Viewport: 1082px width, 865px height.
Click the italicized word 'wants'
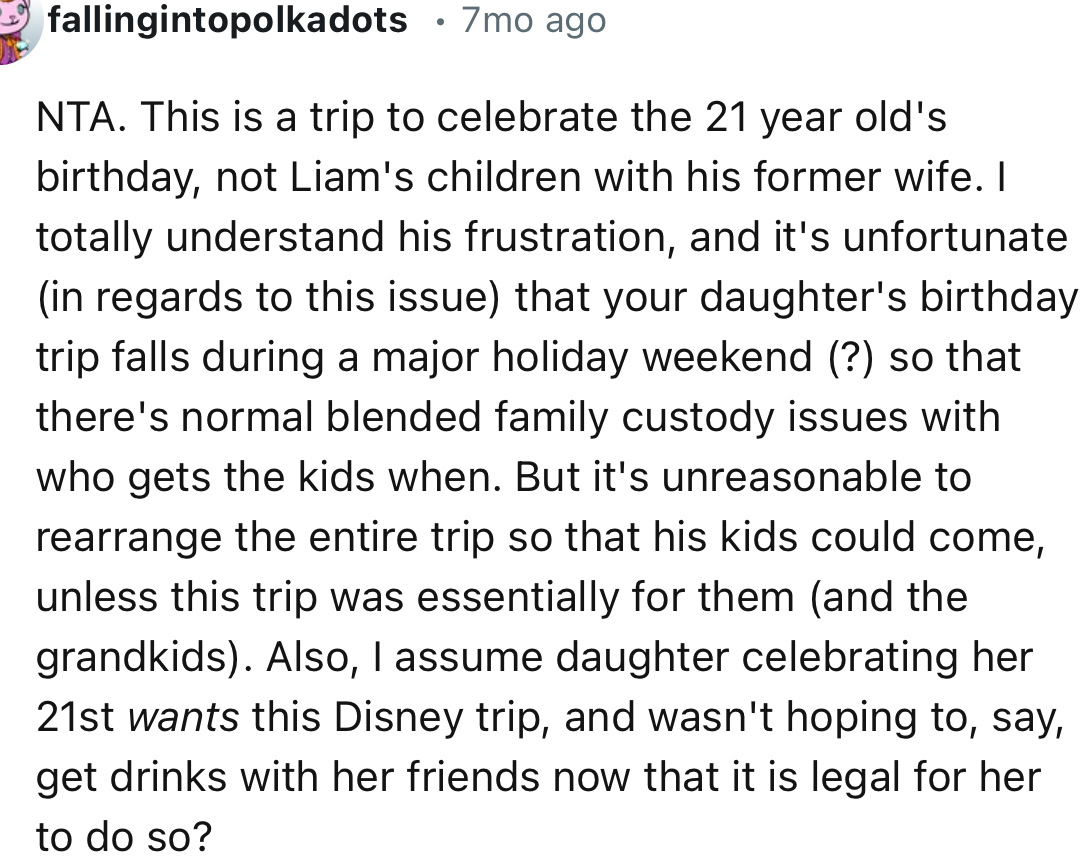[184, 719]
